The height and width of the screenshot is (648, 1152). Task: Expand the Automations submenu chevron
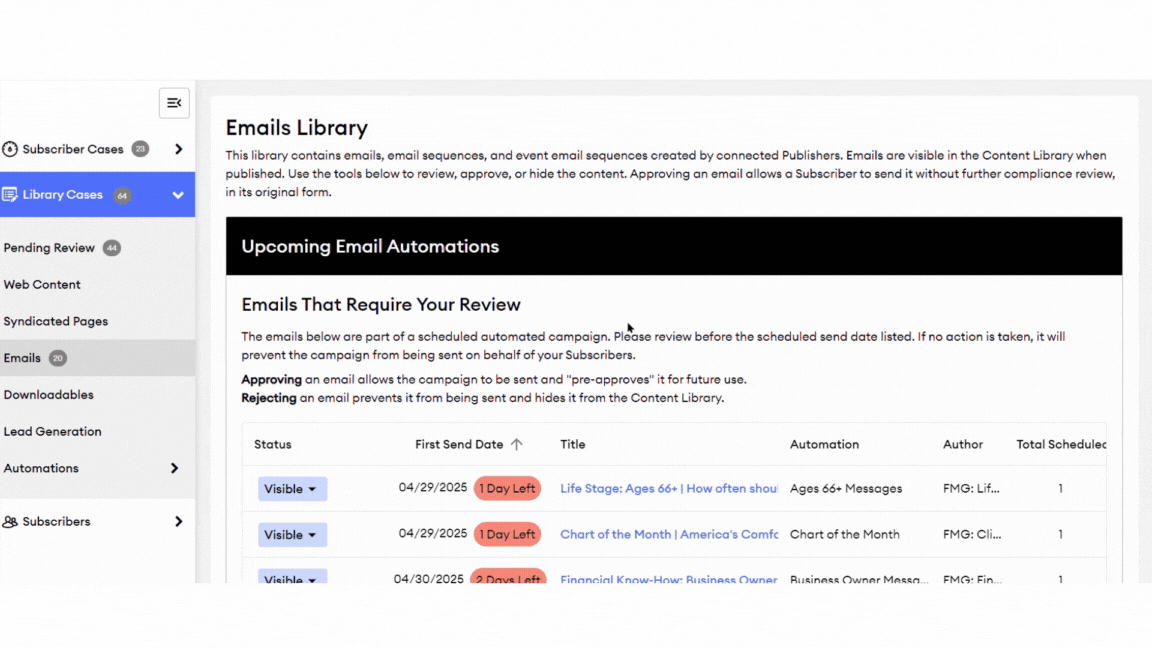click(175, 468)
